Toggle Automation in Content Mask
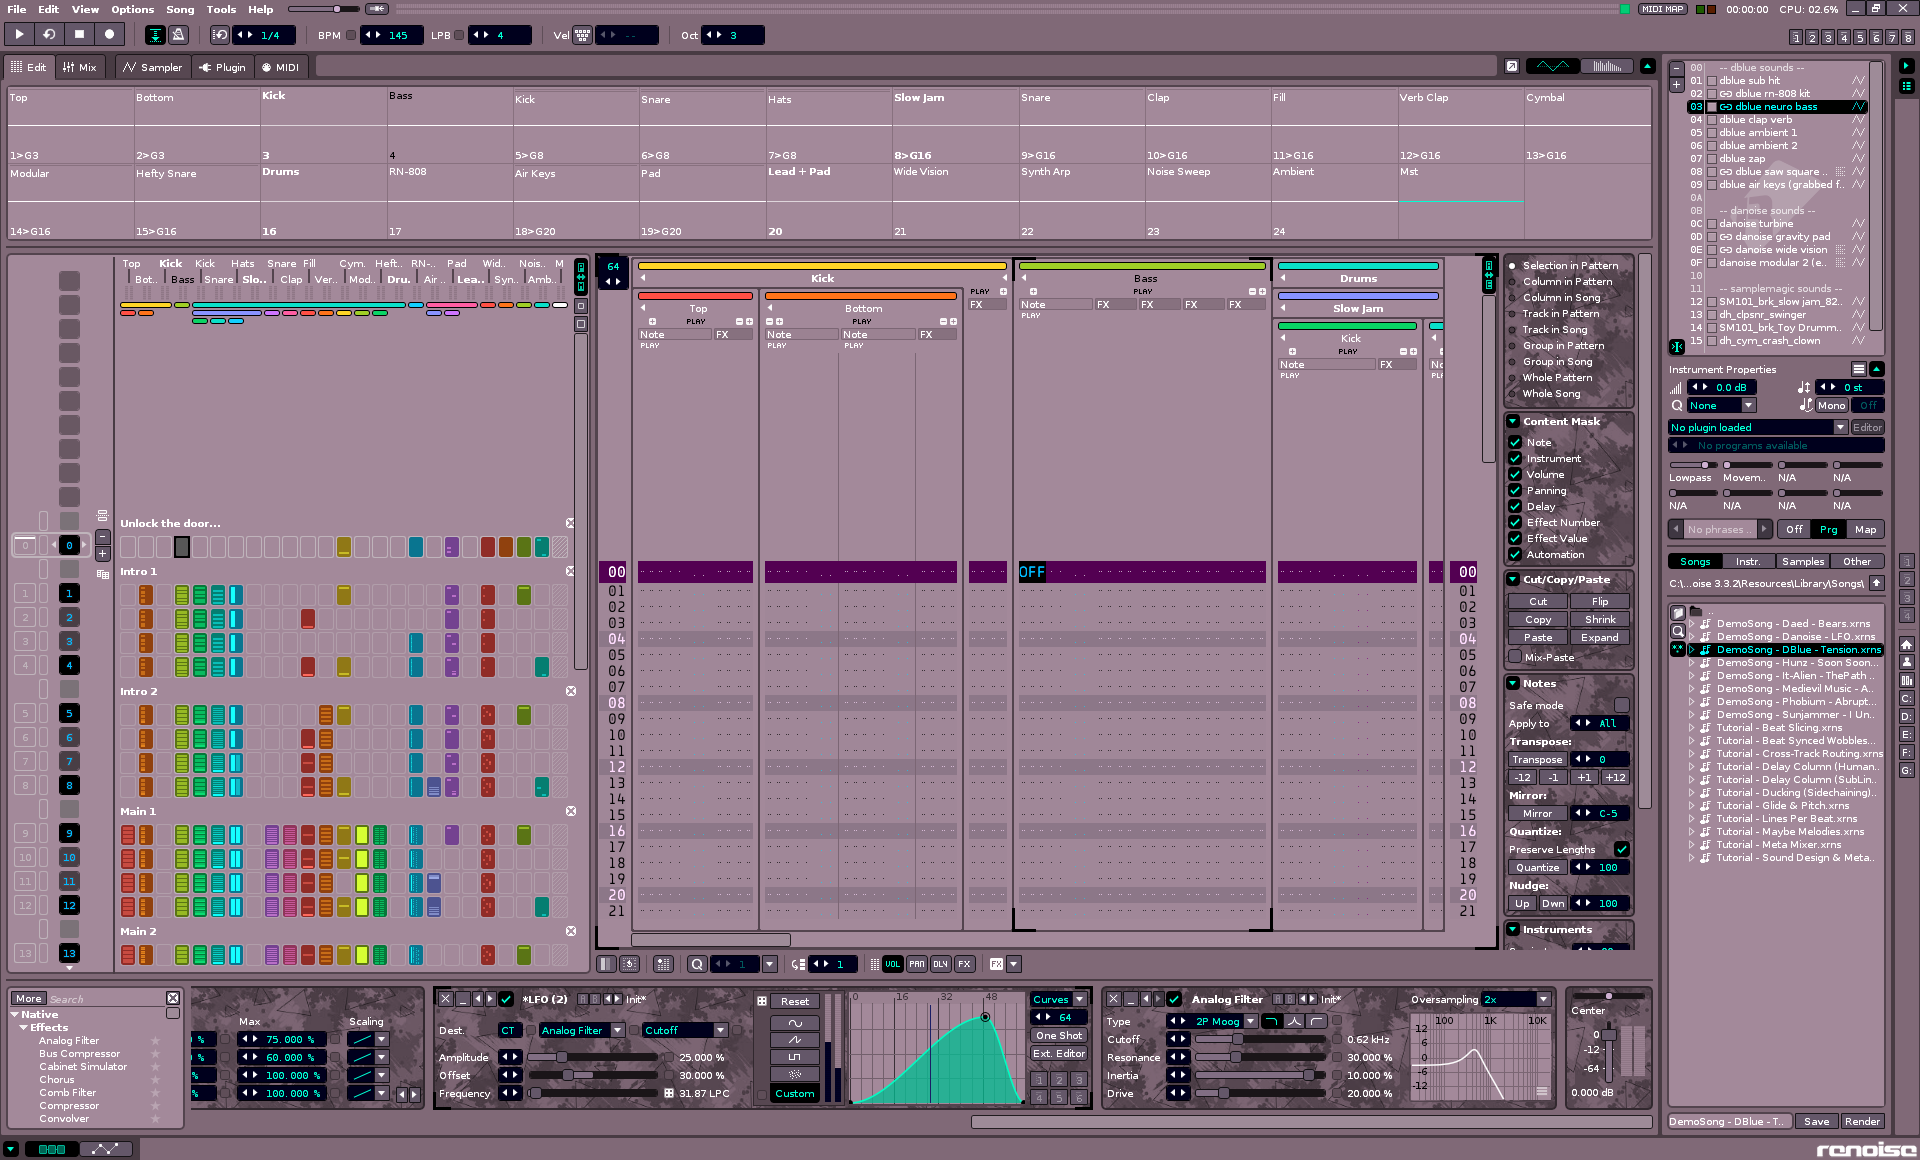Screen dimensions: 1920x1160 [1515, 554]
